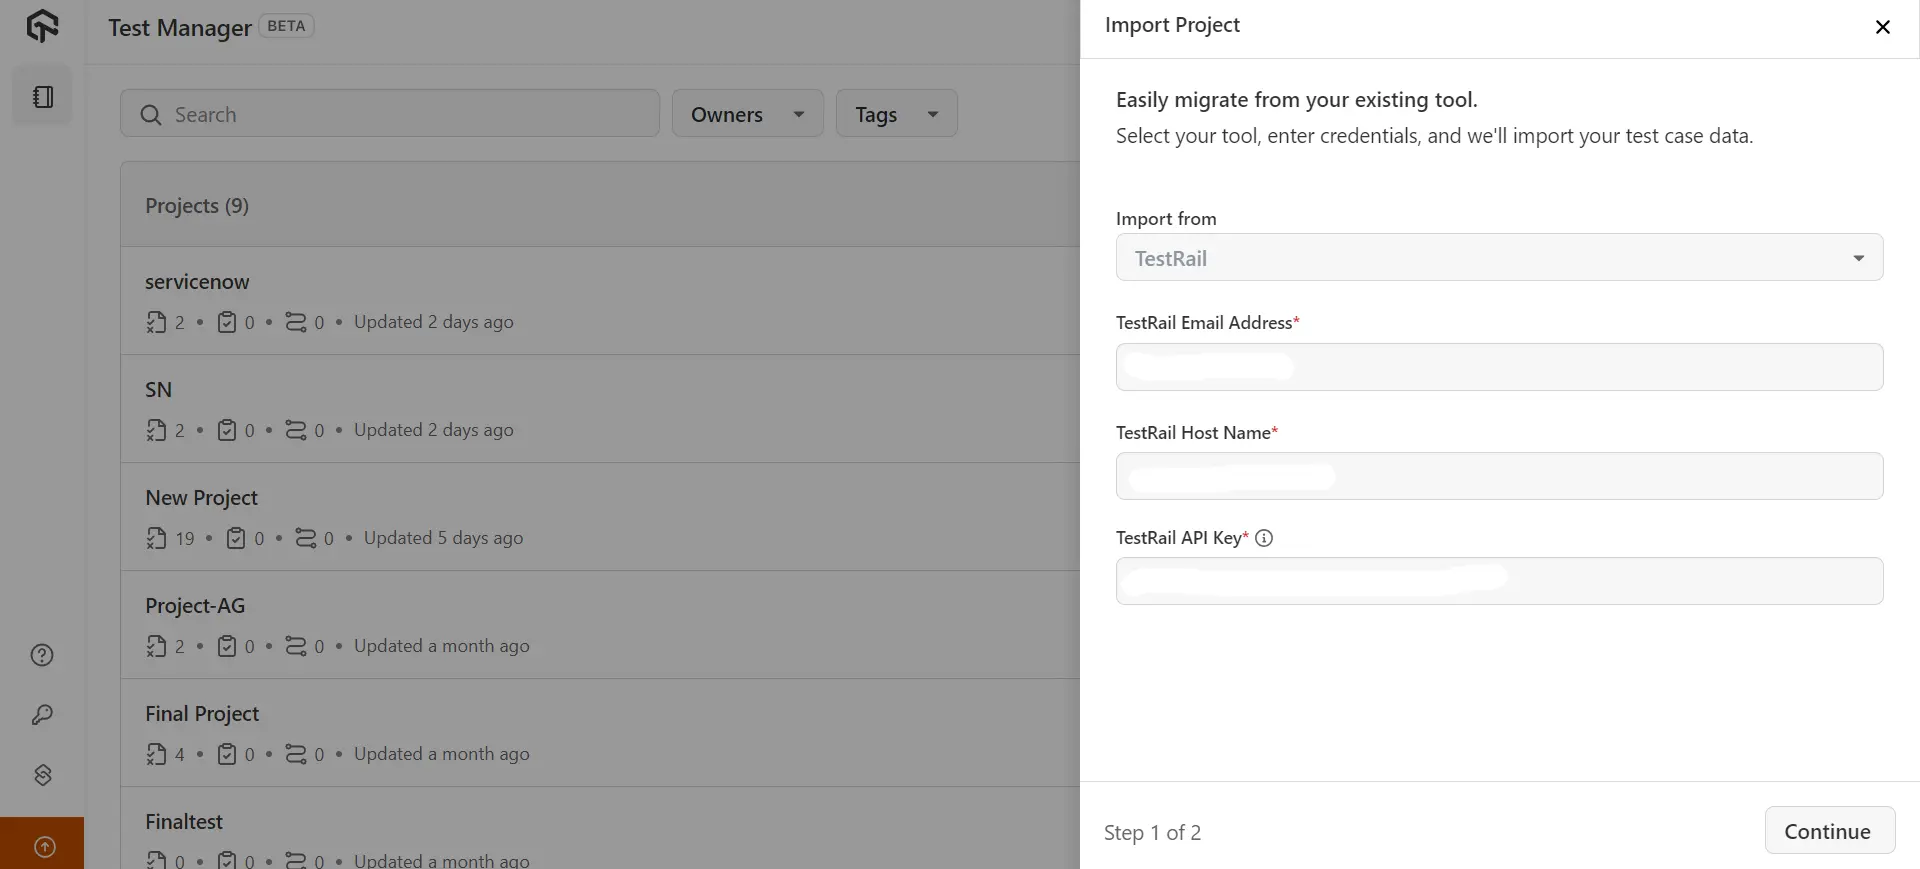Open the projects notebook sidebar icon
Screen dimensions: 1920x869
tap(43, 97)
